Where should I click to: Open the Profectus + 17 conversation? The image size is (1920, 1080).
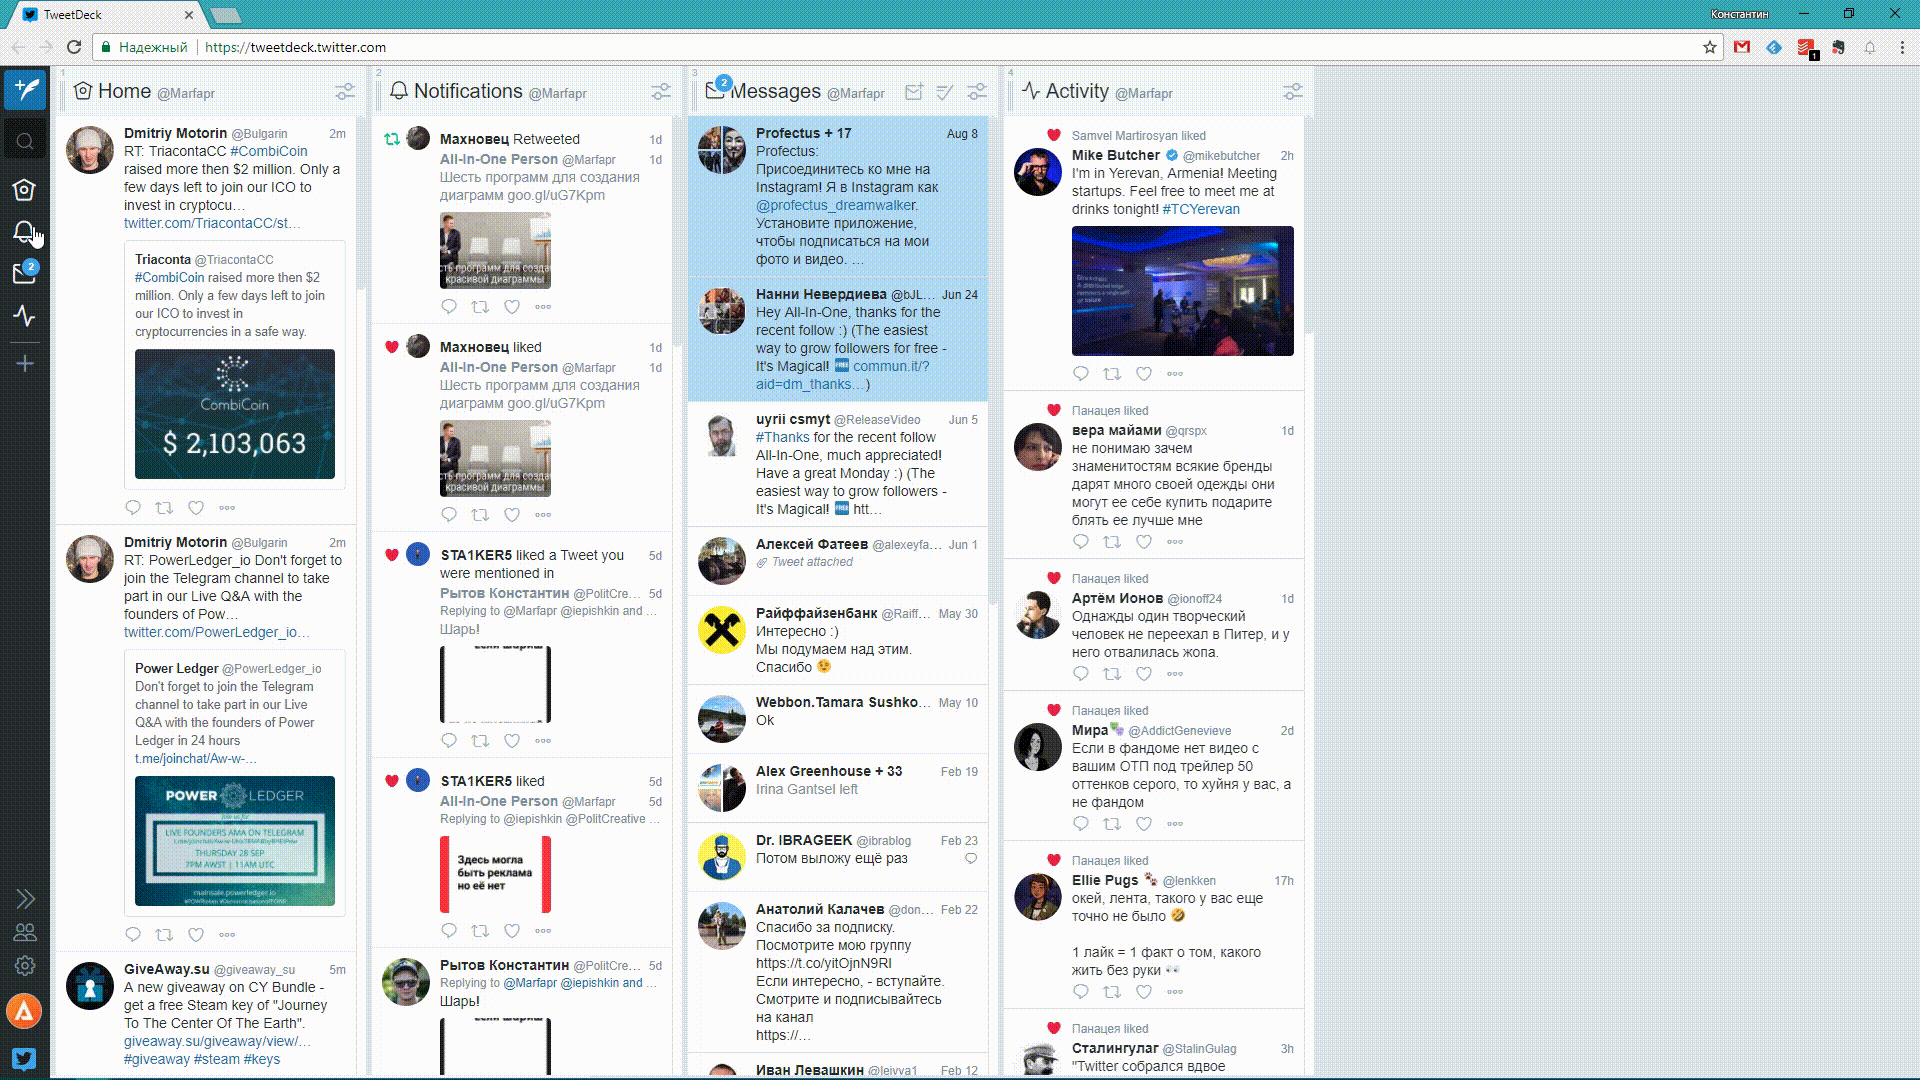click(x=838, y=196)
